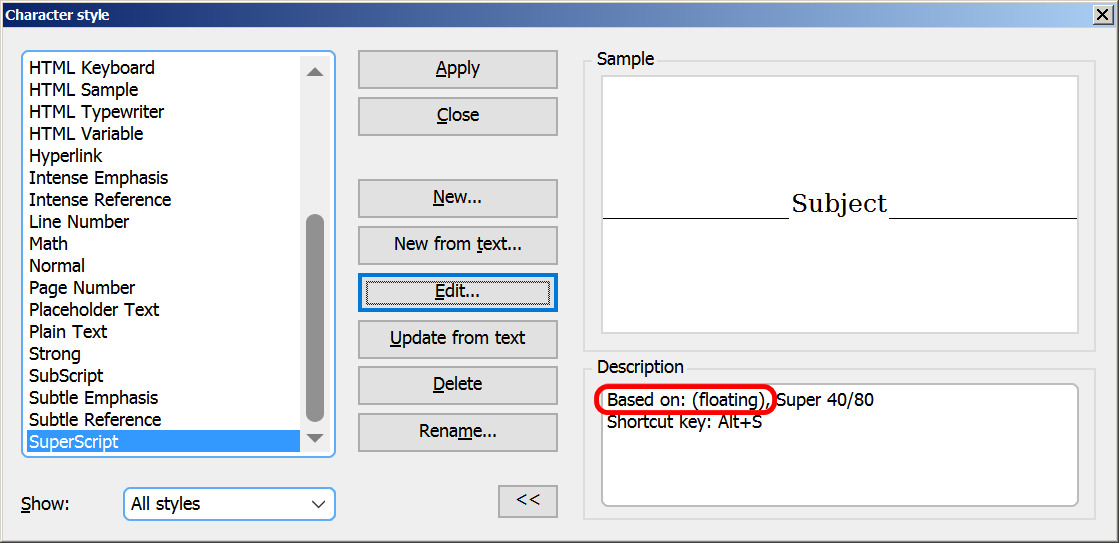Delete the selected character style
Viewport: 1119px width, 543px height.
pyautogui.click(x=457, y=384)
